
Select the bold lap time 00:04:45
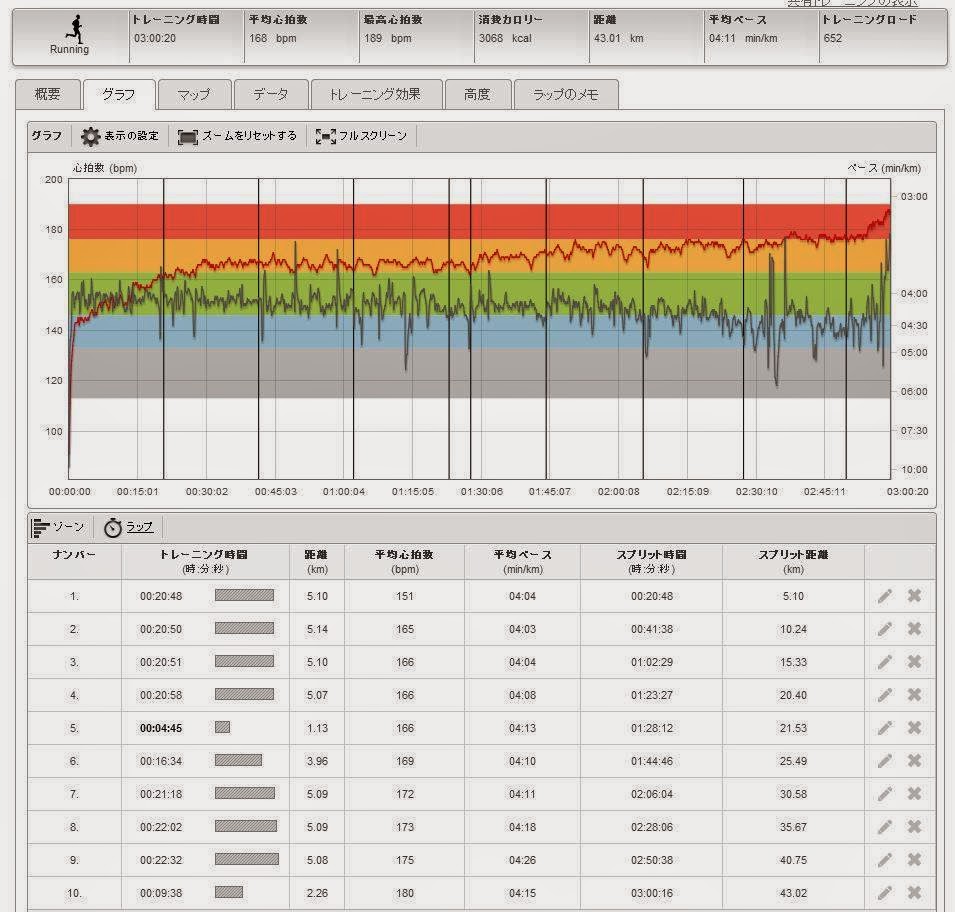pos(161,728)
